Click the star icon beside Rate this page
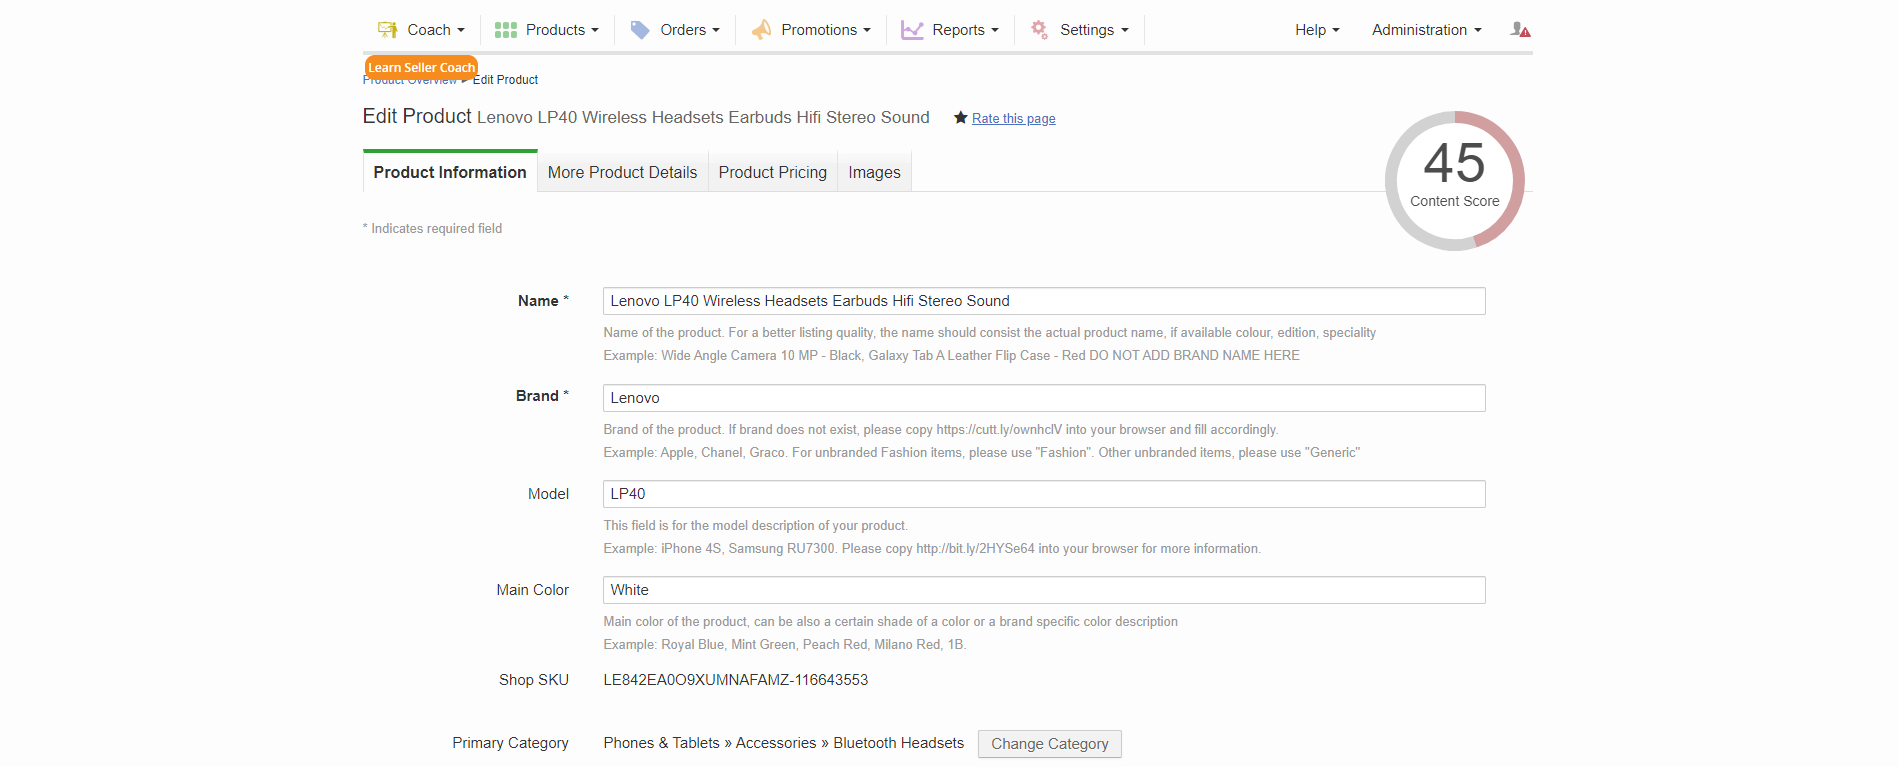Viewport: 1898px width, 767px height. point(961,118)
